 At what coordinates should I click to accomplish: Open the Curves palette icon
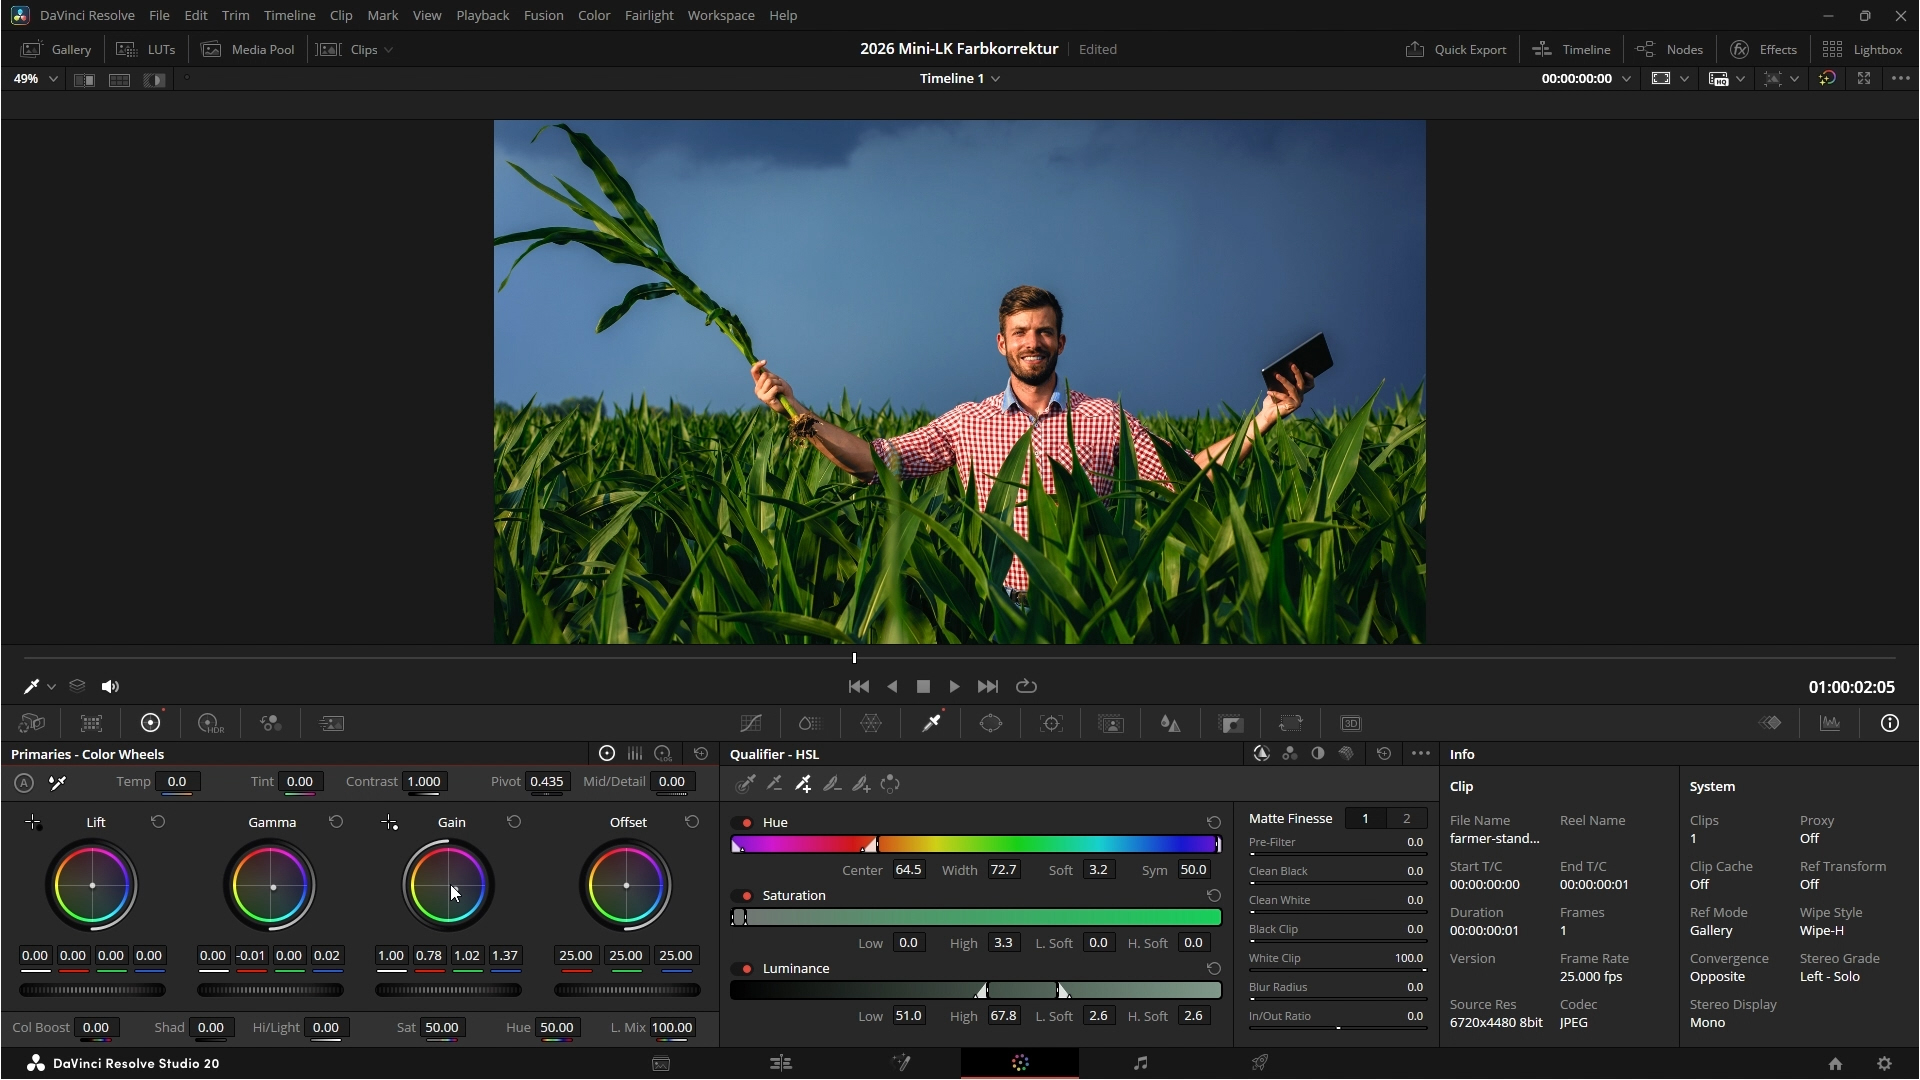(x=751, y=723)
